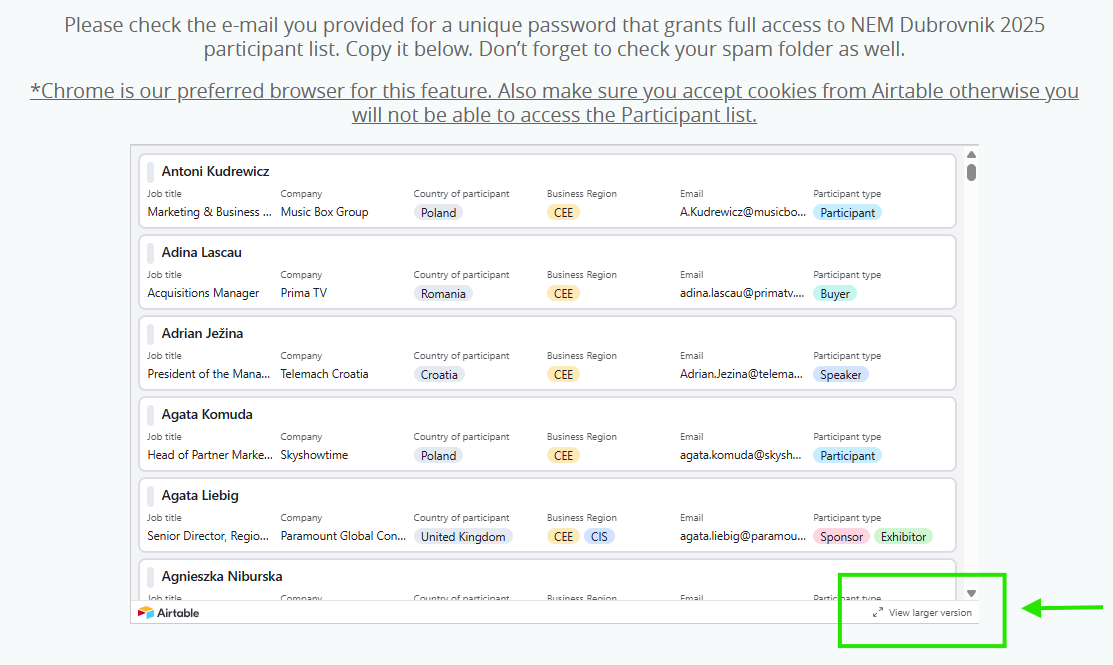The image size is (1113, 665).
Task: Click the Croatia country tag
Action: point(439,374)
